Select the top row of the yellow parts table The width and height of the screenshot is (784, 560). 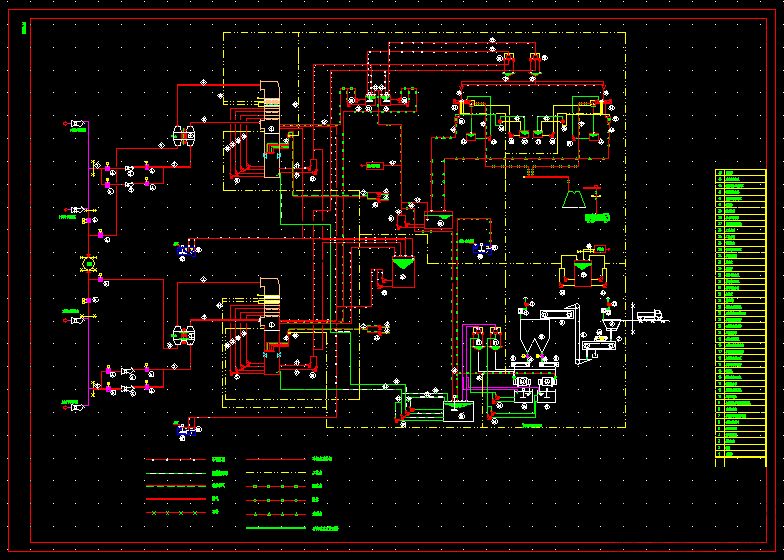pyautogui.click(x=740, y=172)
